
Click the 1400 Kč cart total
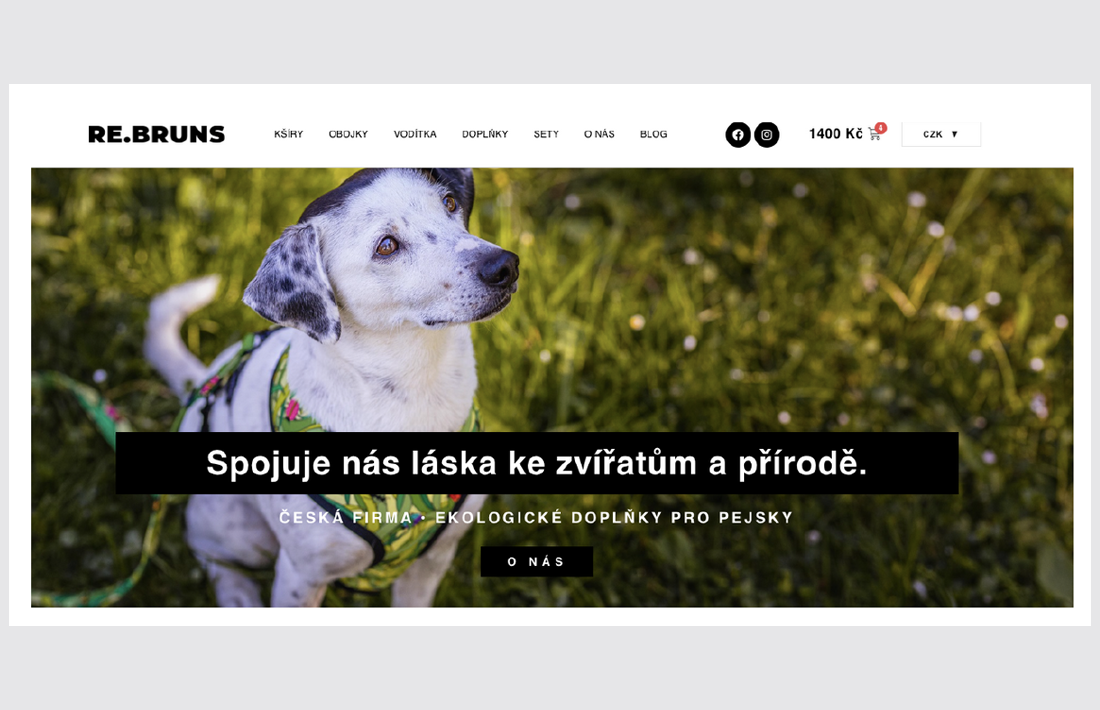point(836,134)
